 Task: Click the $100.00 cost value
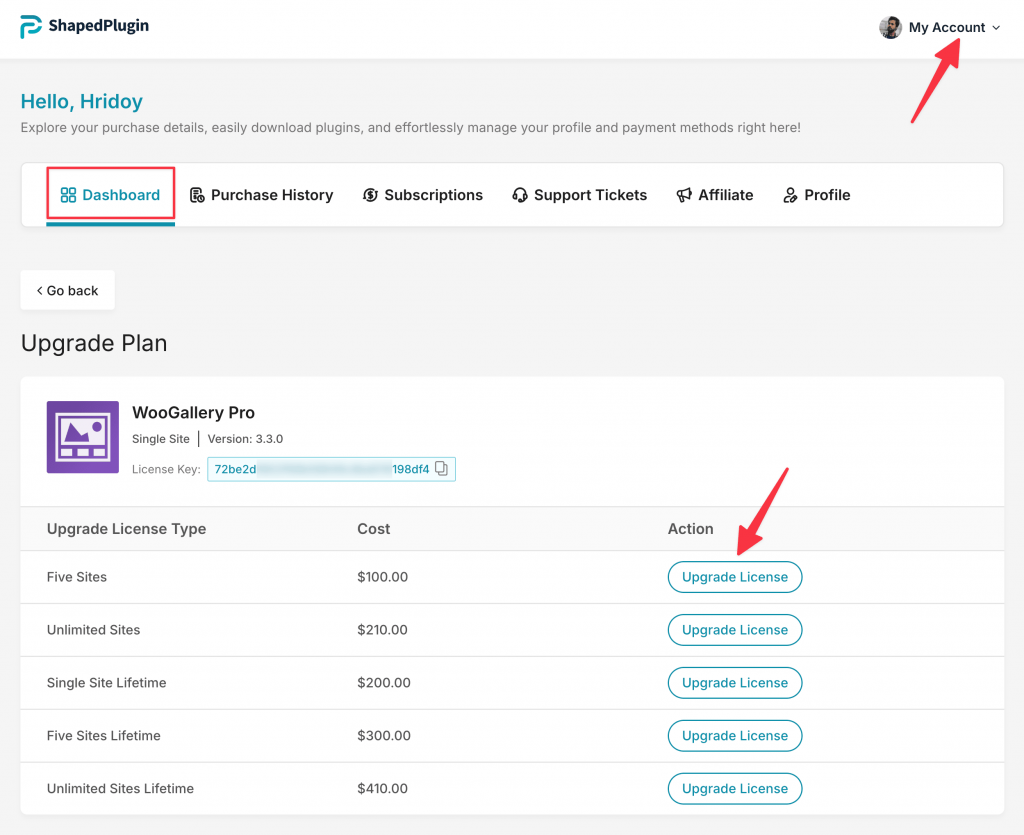[x=383, y=577]
